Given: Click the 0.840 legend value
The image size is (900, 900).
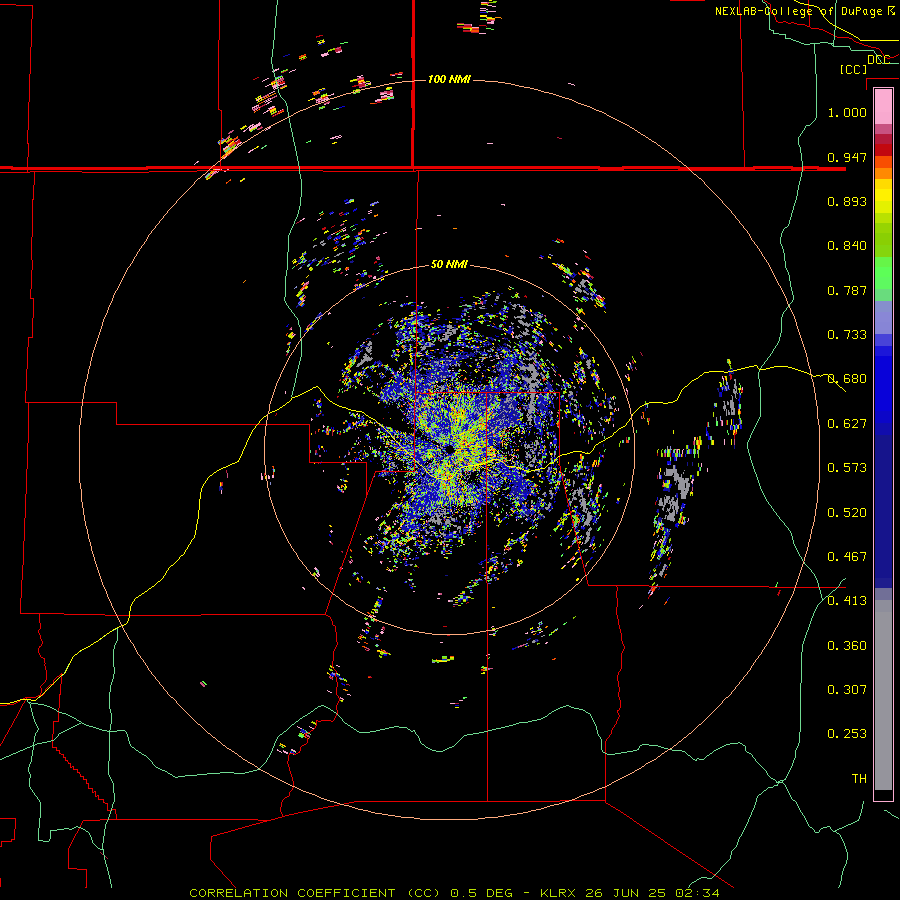Looking at the screenshot, I should click(847, 245).
